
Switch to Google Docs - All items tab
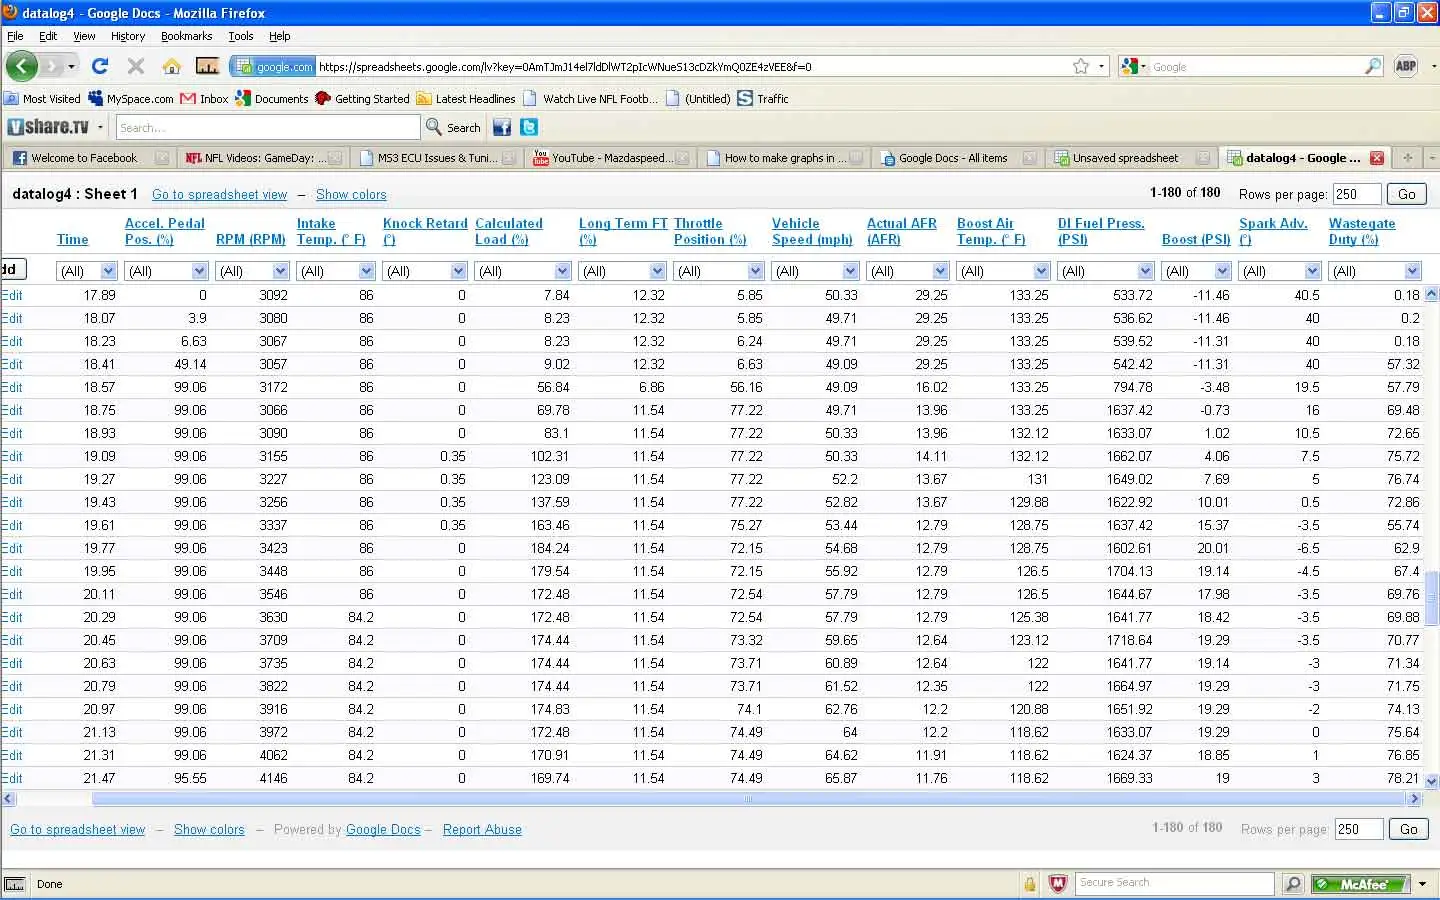pyautogui.click(x=953, y=158)
